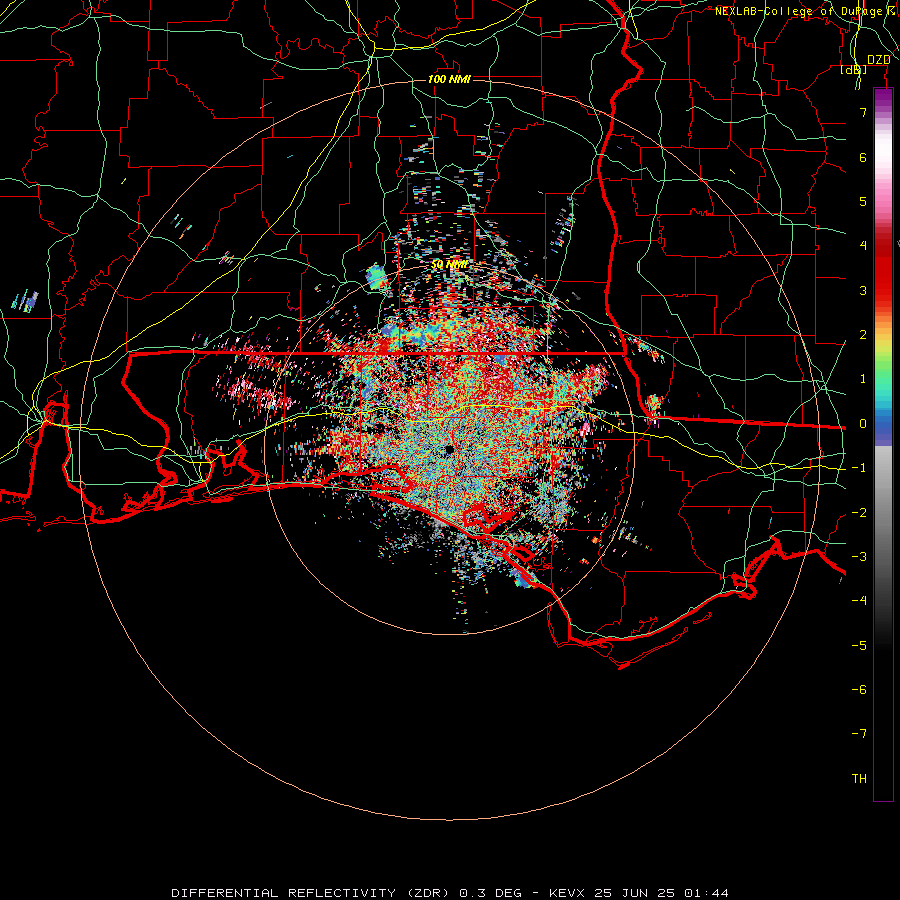Click the "50 NMI" range ring label
The image size is (900, 900).
click(x=449, y=264)
